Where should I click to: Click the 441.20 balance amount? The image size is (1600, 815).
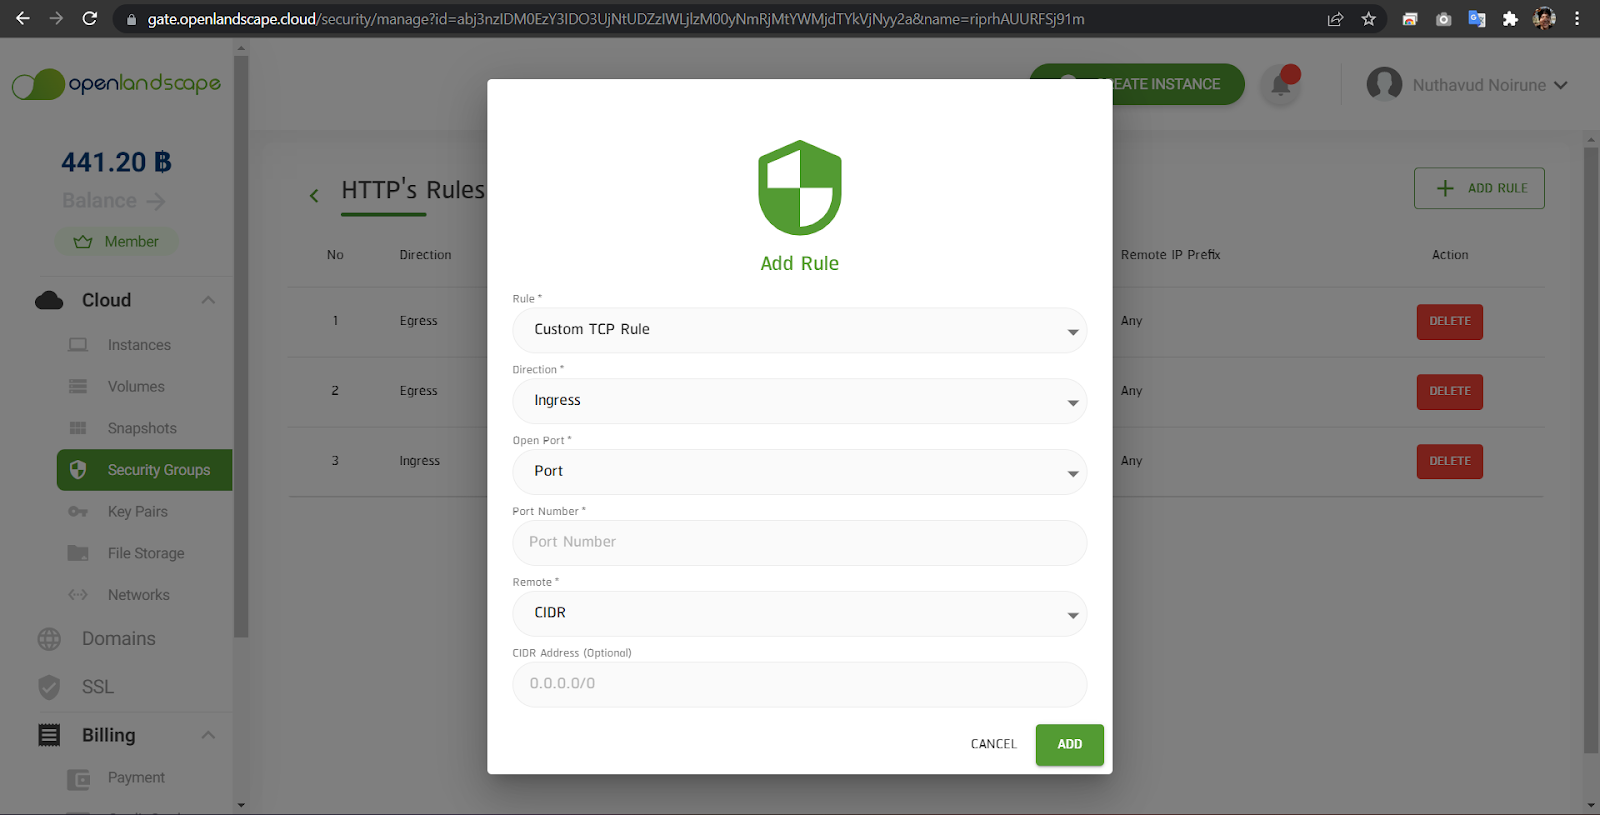[x=116, y=162]
